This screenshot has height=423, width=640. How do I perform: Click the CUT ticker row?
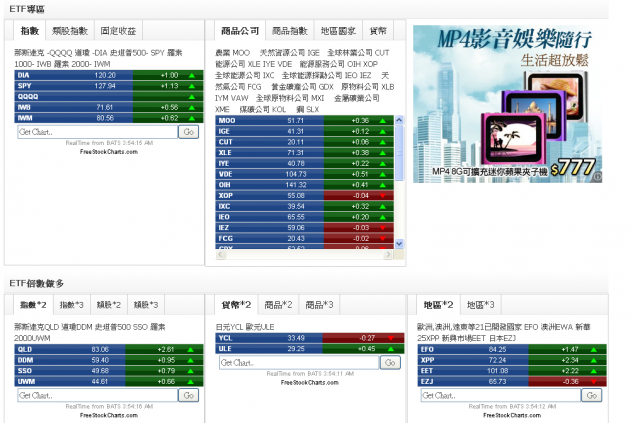[304, 142]
